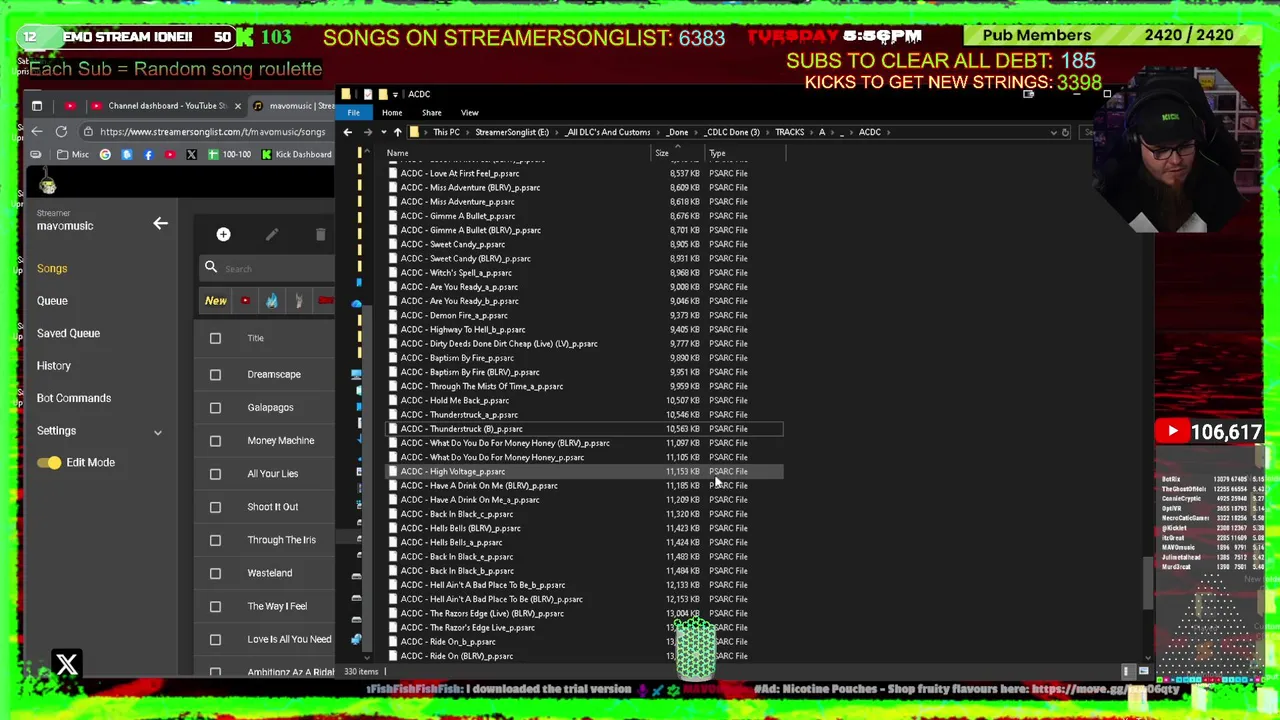
Task: Check the box for Wasteland
Action: [x=215, y=573]
